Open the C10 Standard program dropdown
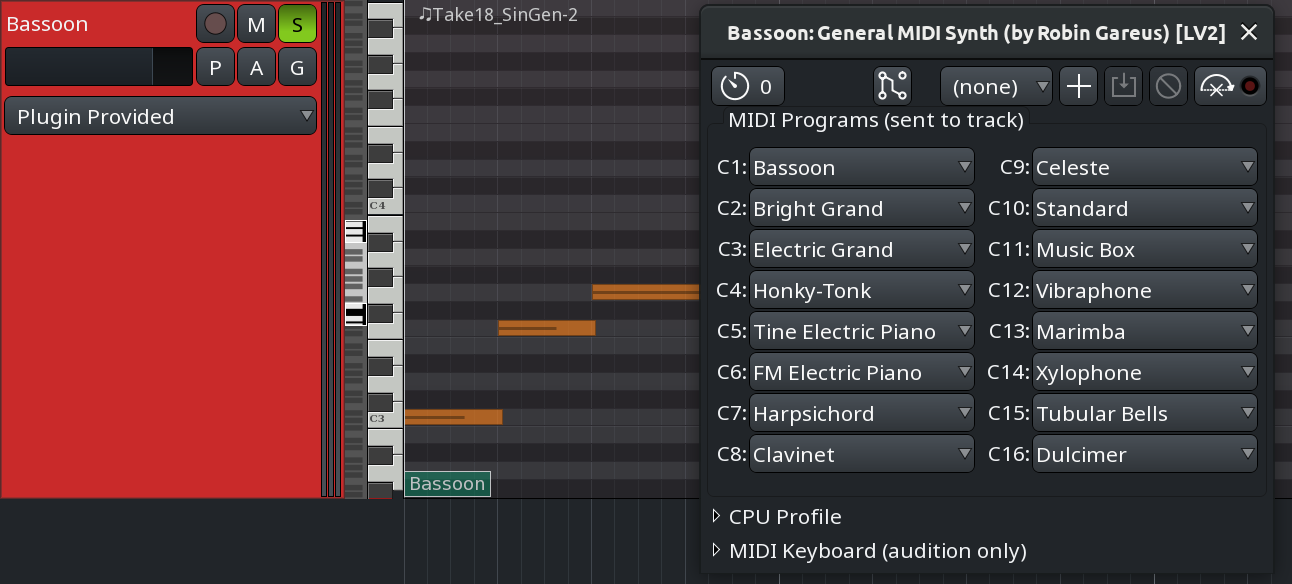Viewport: 1292px width, 584px height. (x=1145, y=208)
